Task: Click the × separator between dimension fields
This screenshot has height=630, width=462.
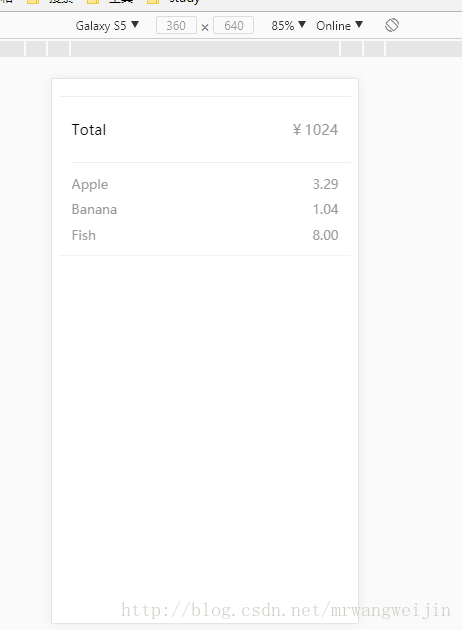Action: pyautogui.click(x=205, y=27)
